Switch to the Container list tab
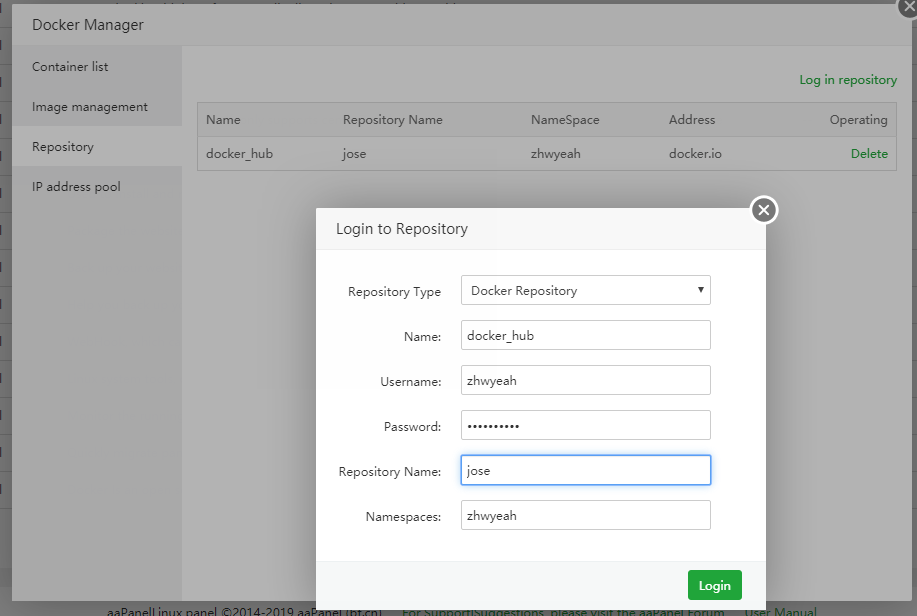This screenshot has height=616, width=917. click(69, 66)
